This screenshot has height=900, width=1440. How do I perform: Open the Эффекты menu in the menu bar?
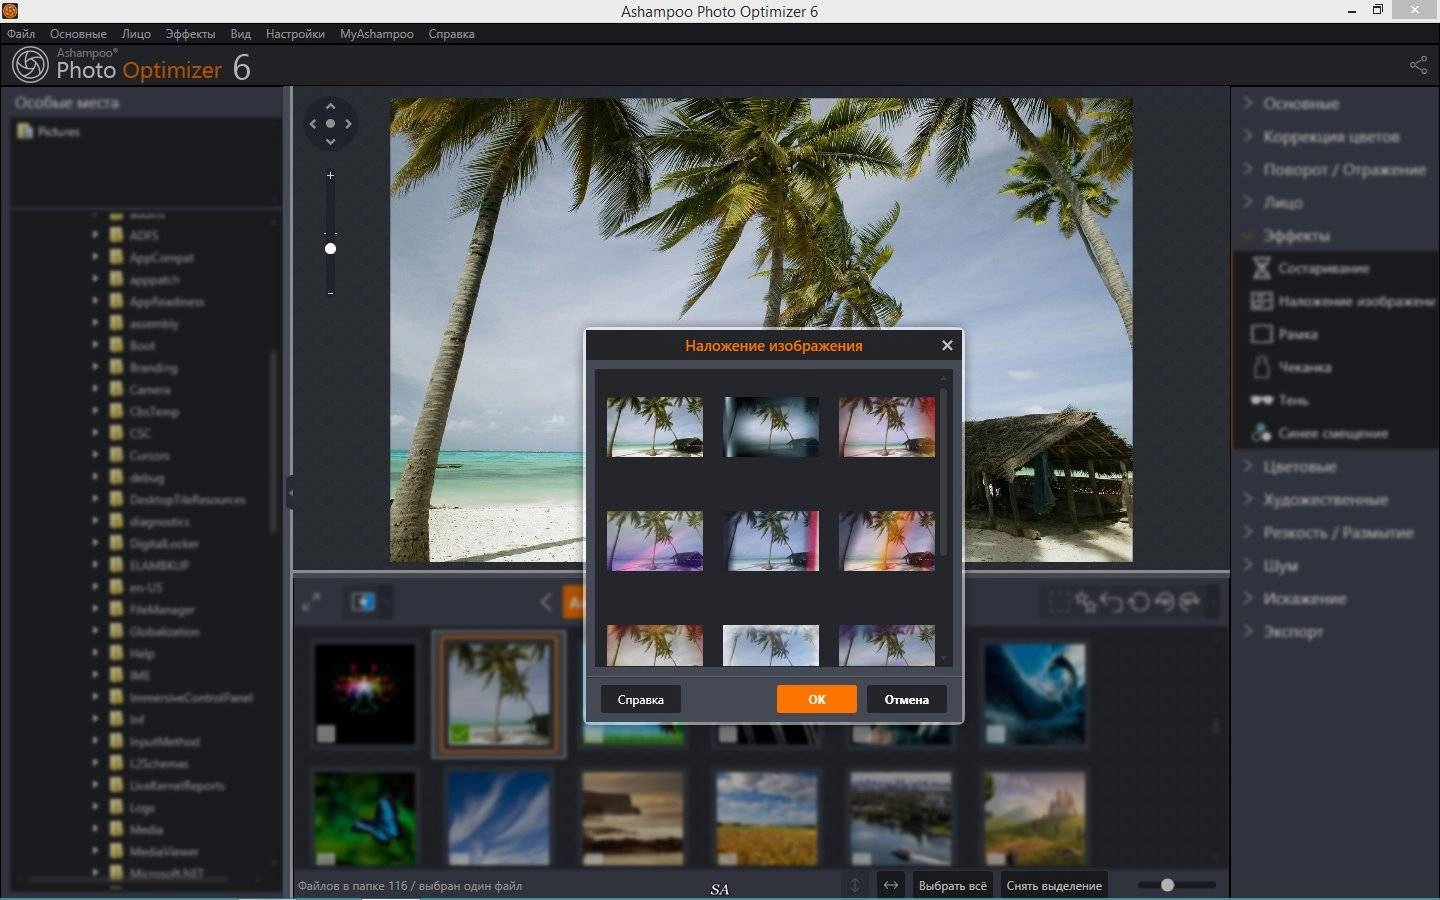[x=190, y=33]
